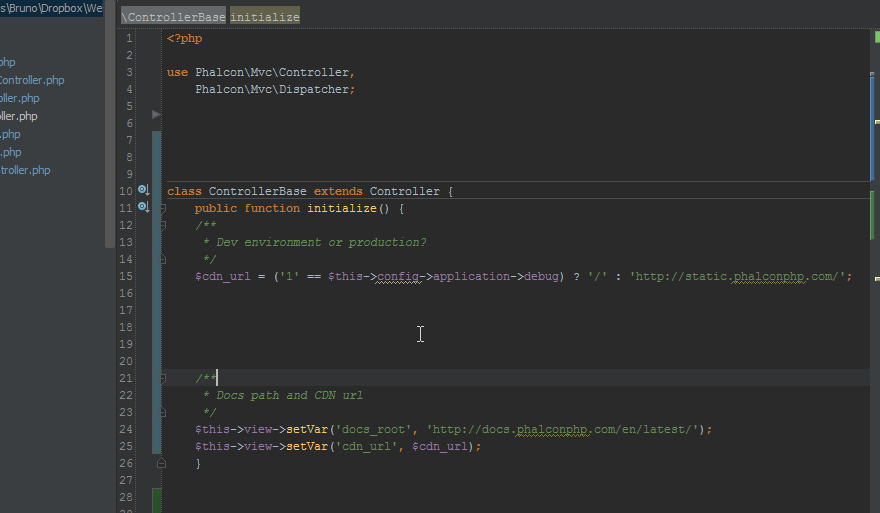Click the overridden-method gutter icon on line 11

pyautogui.click(x=144, y=207)
